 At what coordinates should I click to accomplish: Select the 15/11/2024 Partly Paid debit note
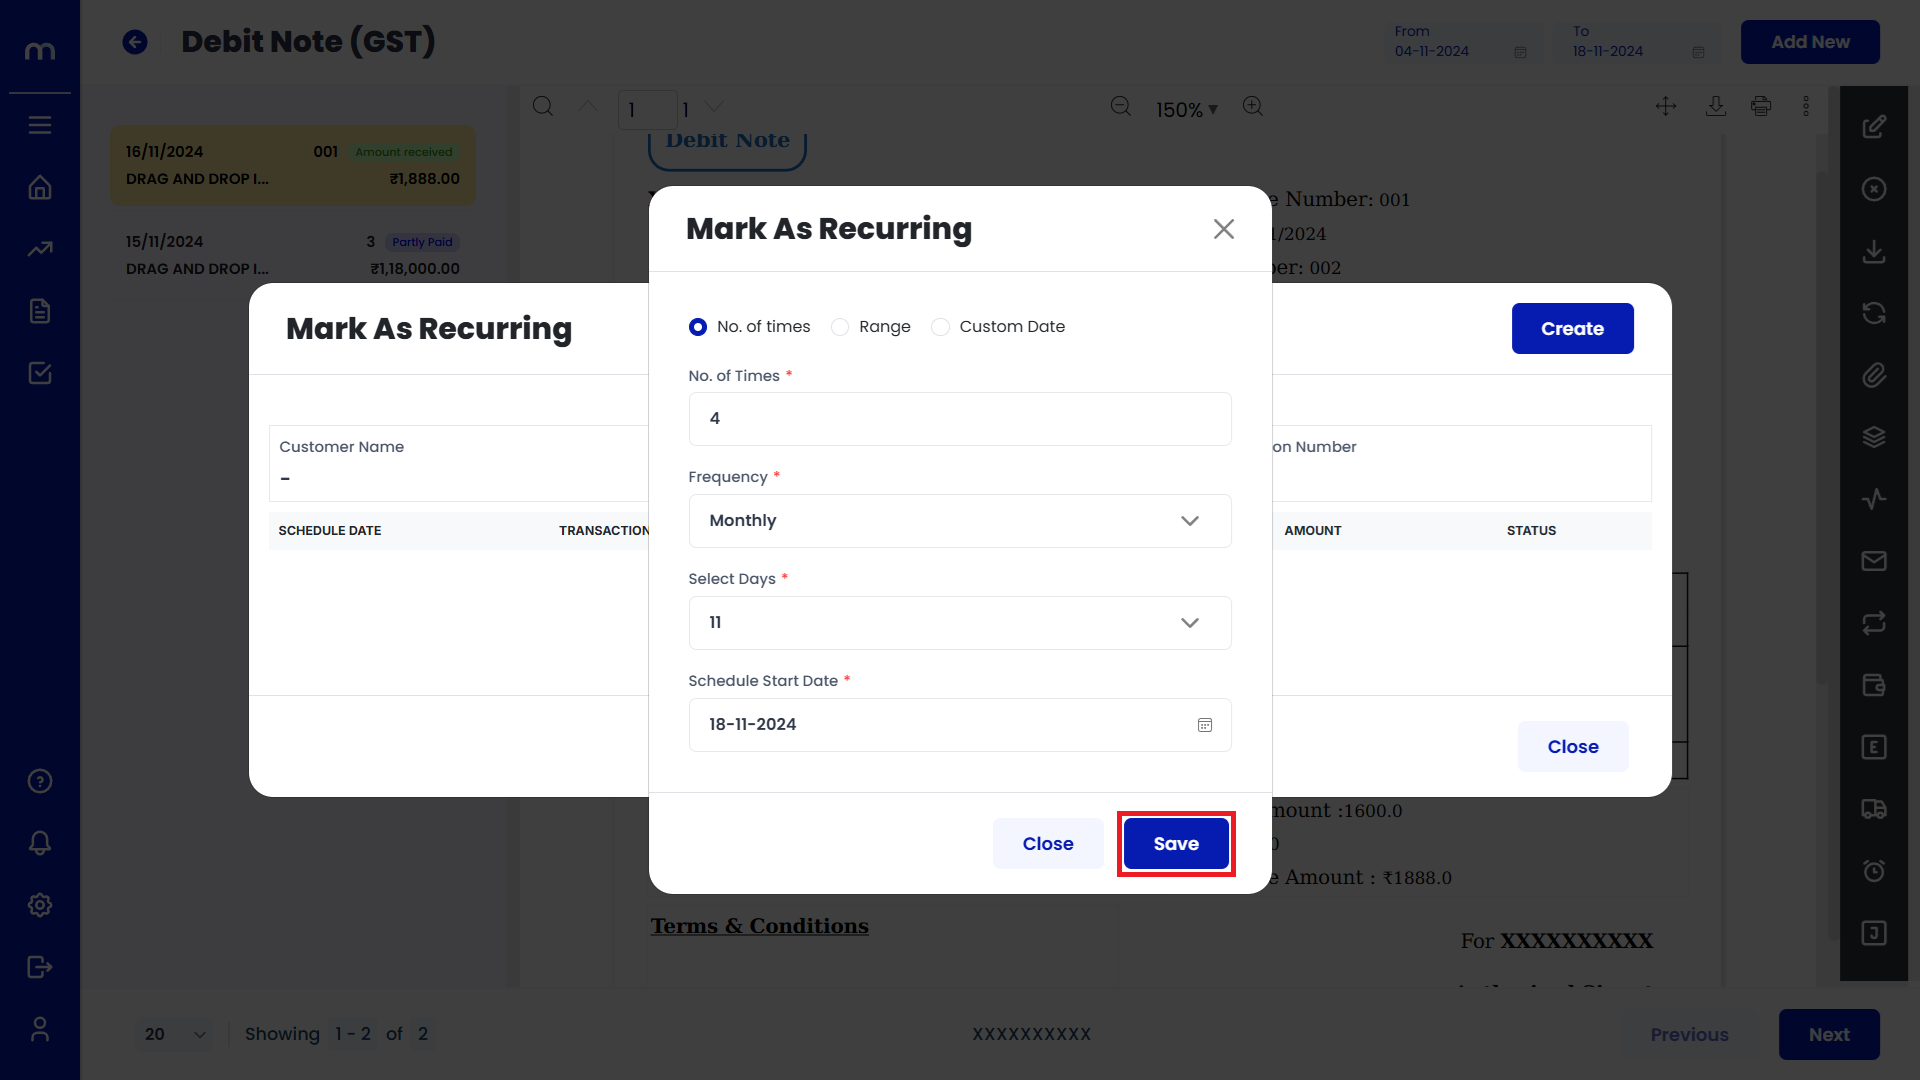[x=292, y=255]
